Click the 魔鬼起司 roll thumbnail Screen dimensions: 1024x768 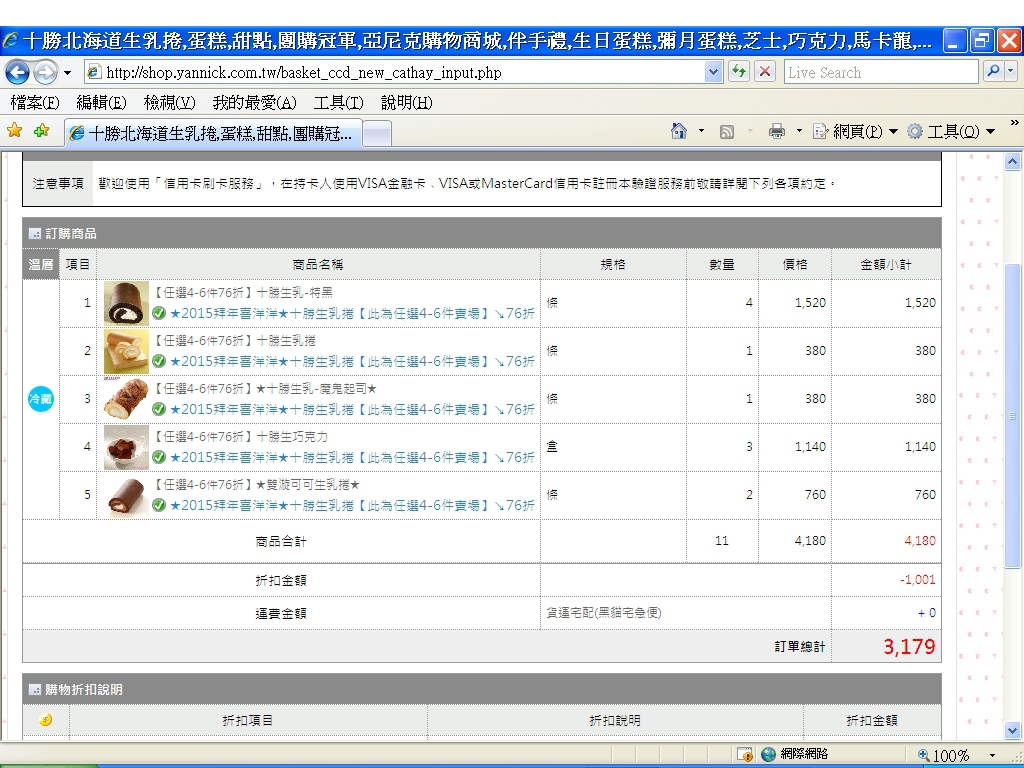[x=126, y=399]
